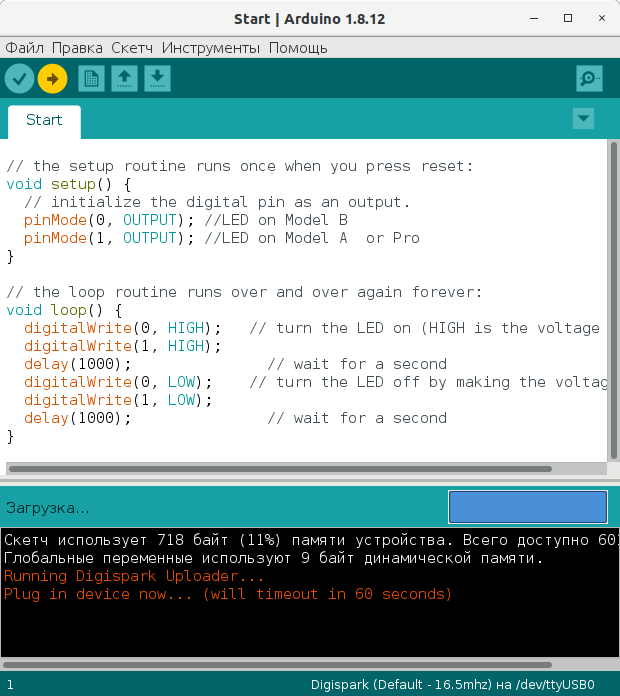
Task: Expand the tab options dropdown arrow
Action: 584,119
